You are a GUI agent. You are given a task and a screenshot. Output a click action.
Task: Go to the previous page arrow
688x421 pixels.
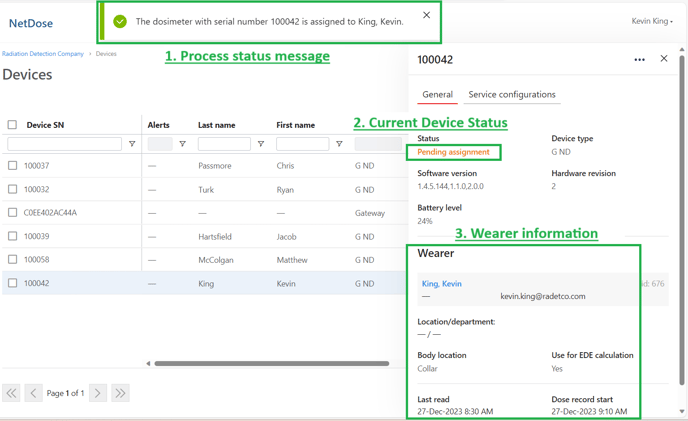tap(33, 393)
